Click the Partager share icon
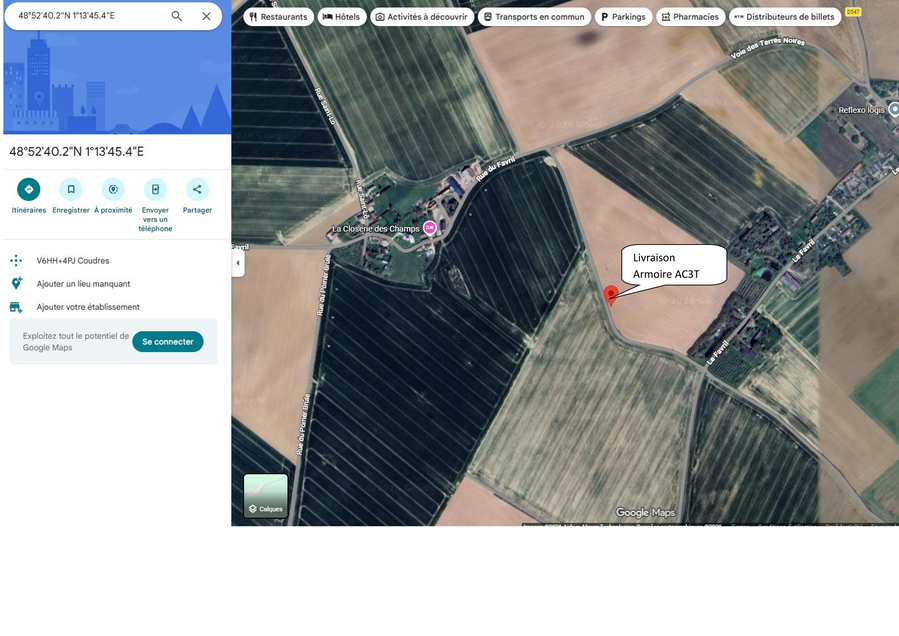 tap(197, 189)
